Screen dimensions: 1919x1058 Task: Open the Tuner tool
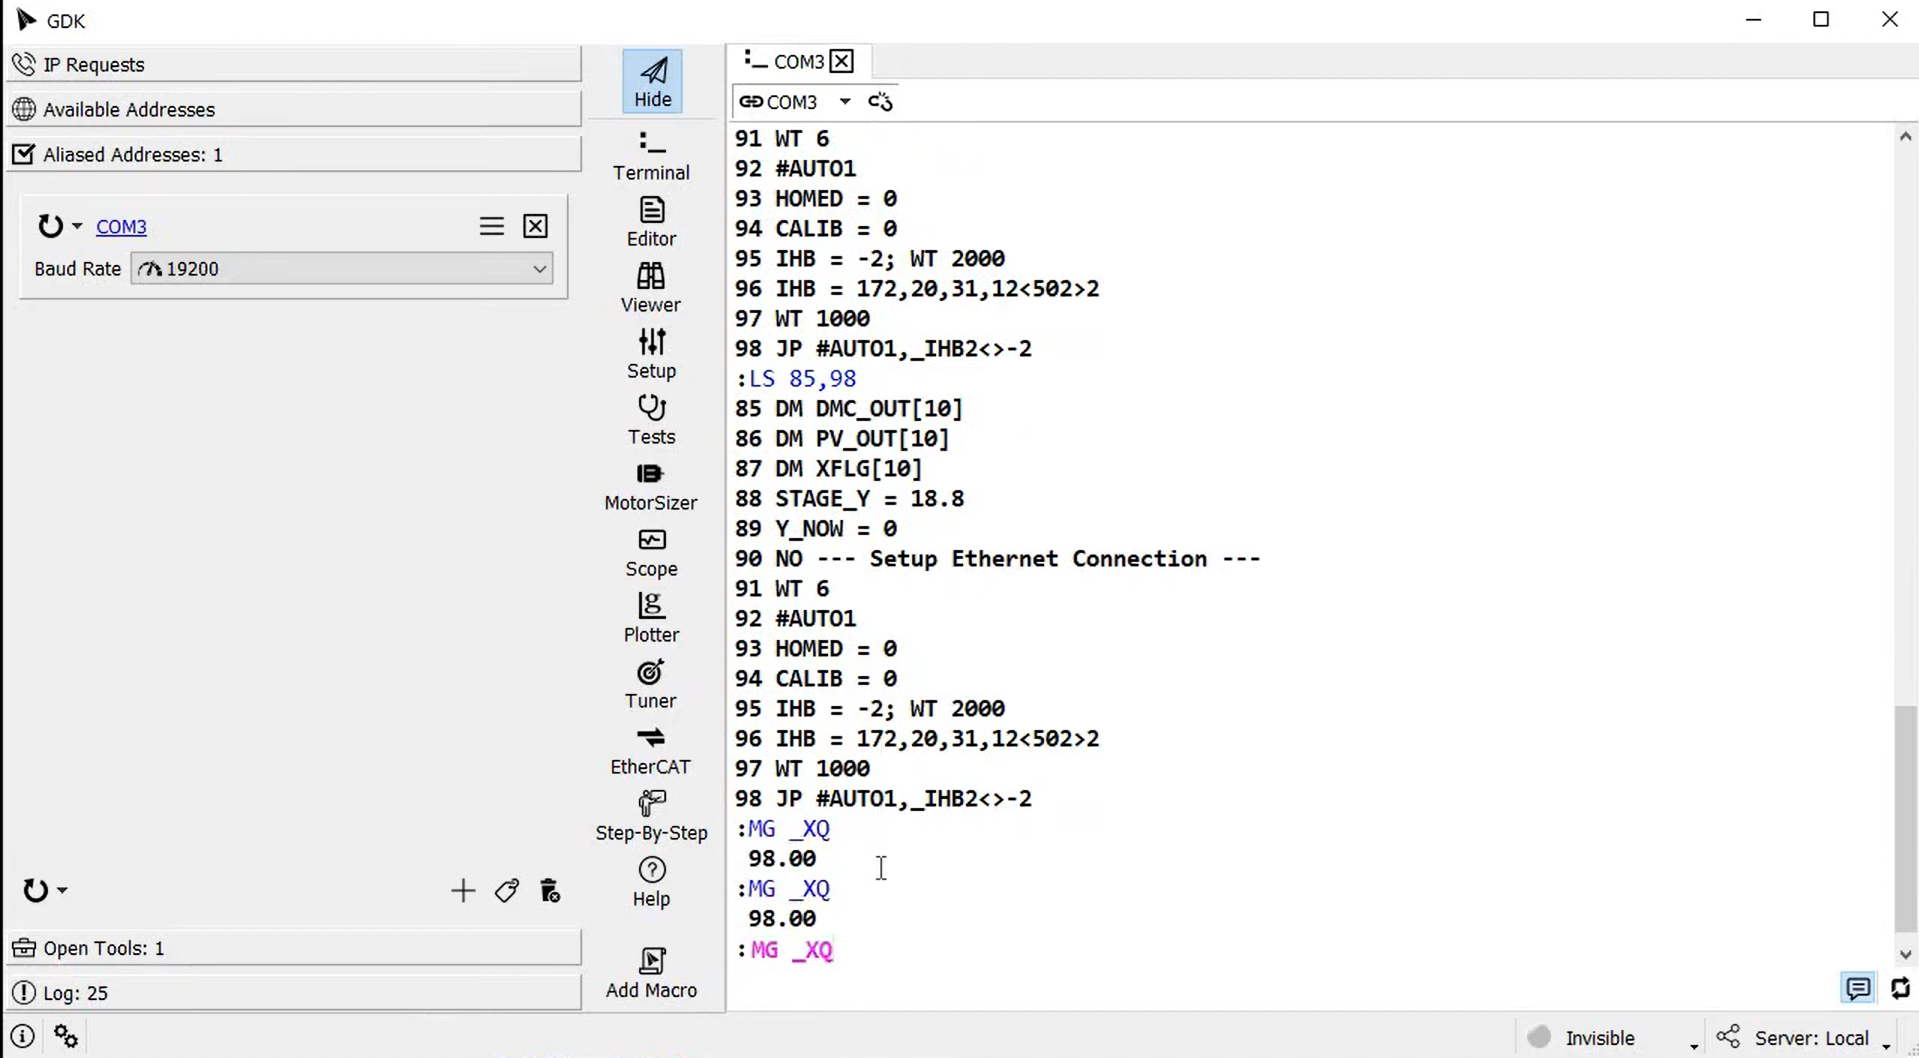coord(651,684)
